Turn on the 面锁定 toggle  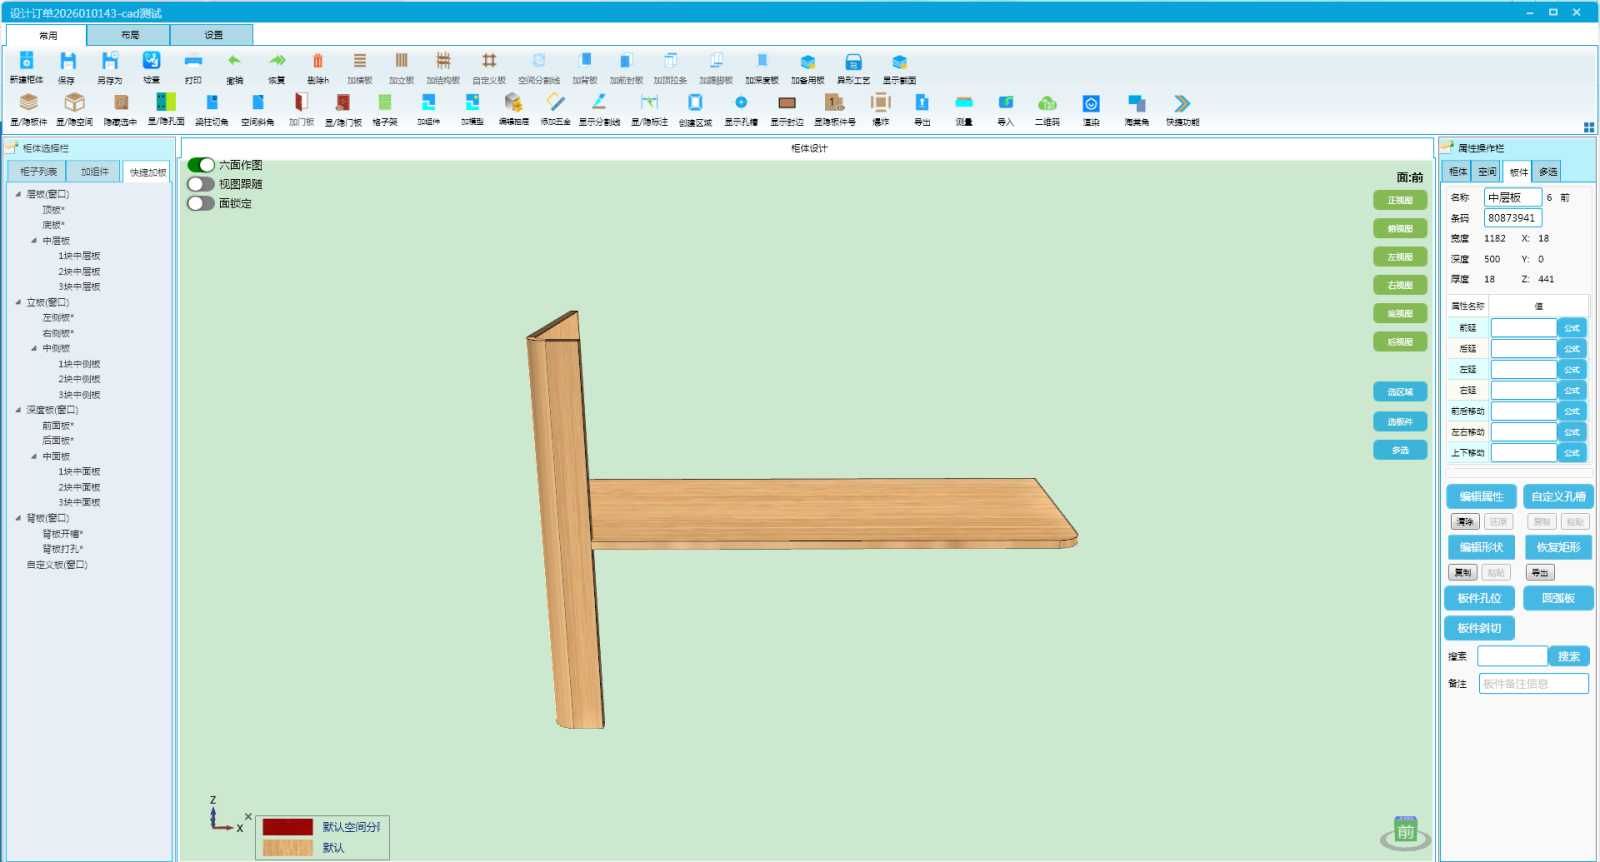pyautogui.click(x=201, y=203)
